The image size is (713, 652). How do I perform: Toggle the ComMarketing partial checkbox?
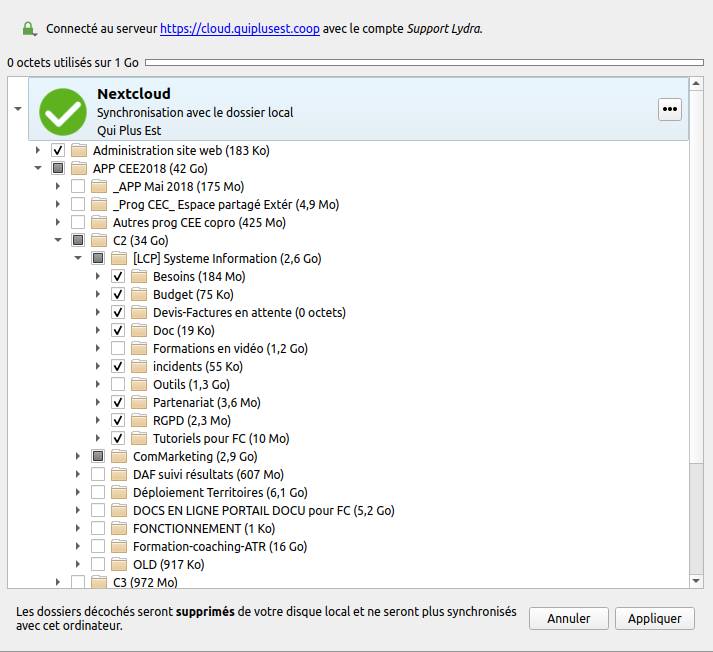[98, 456]
